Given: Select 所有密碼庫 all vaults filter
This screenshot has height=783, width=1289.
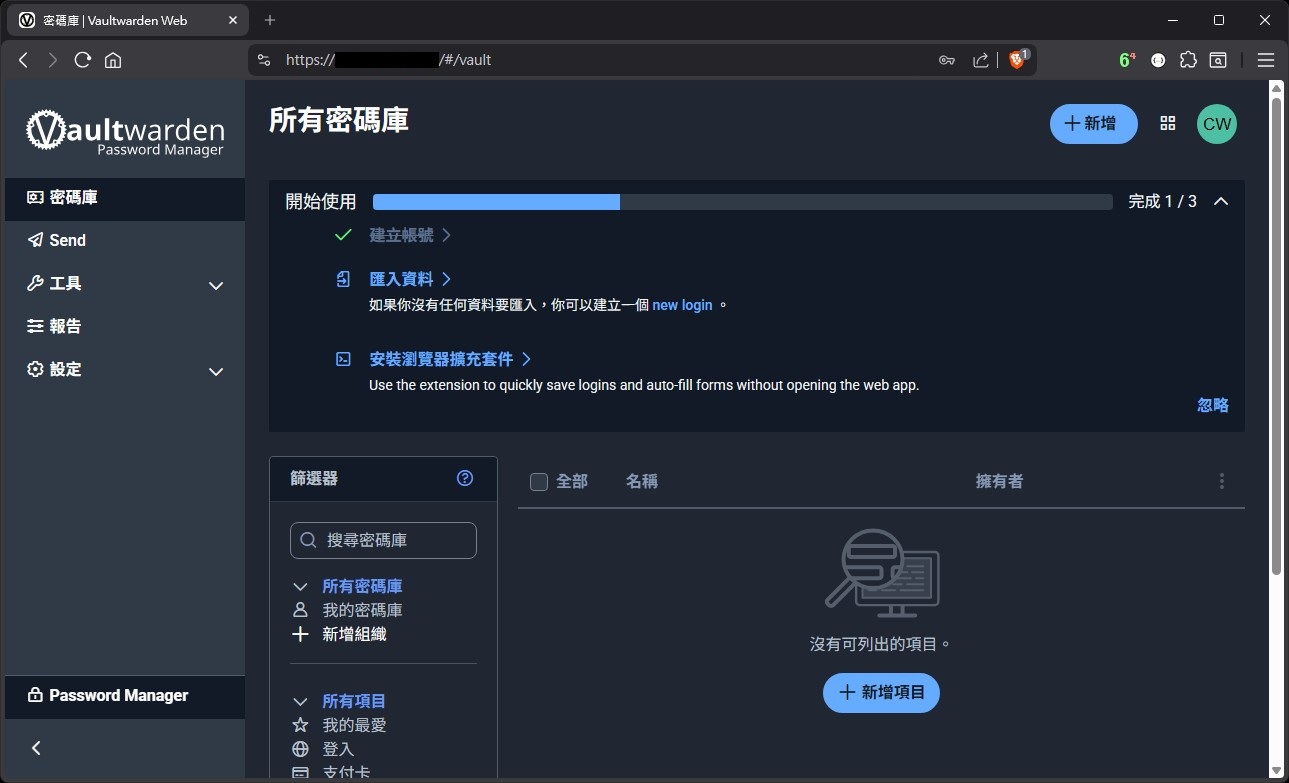Looking at the screenshot, I should pos(362,587).
